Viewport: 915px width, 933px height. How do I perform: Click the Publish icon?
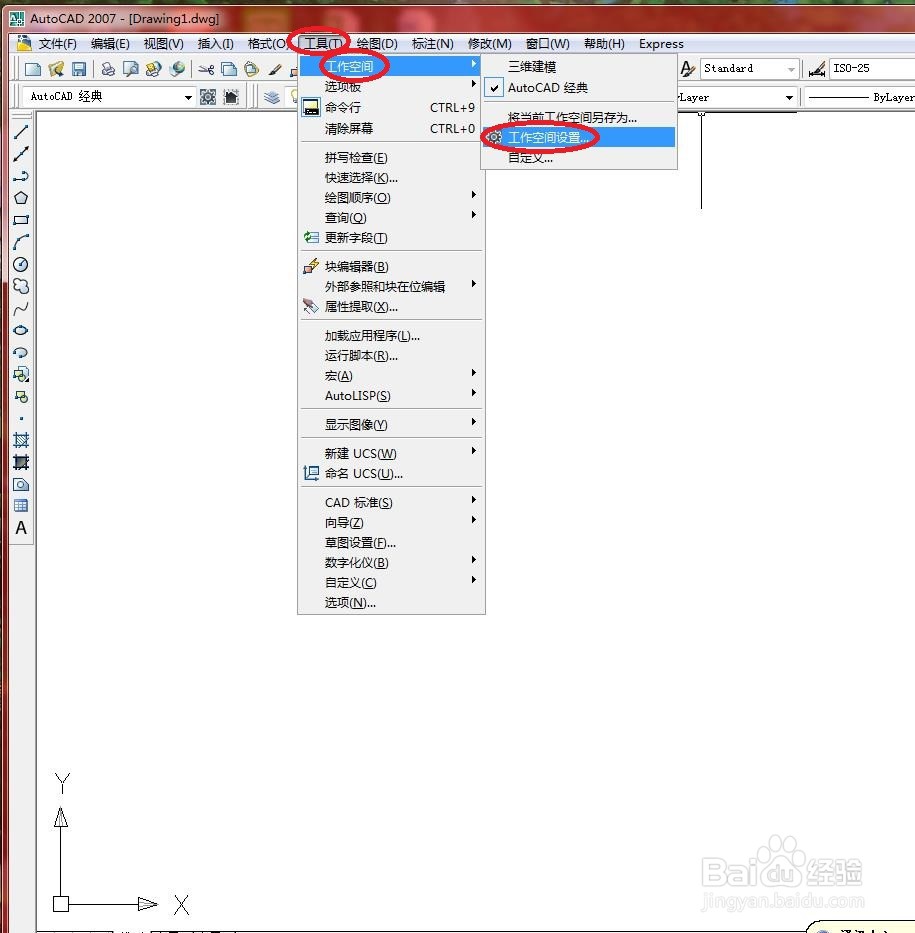[x=153, y=69]
